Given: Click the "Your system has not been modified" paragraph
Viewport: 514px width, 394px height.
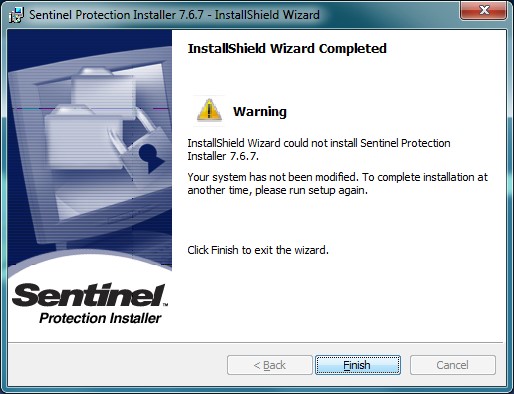Looking at the screenshot, I should pyautogui.click(x=337, y=183).
